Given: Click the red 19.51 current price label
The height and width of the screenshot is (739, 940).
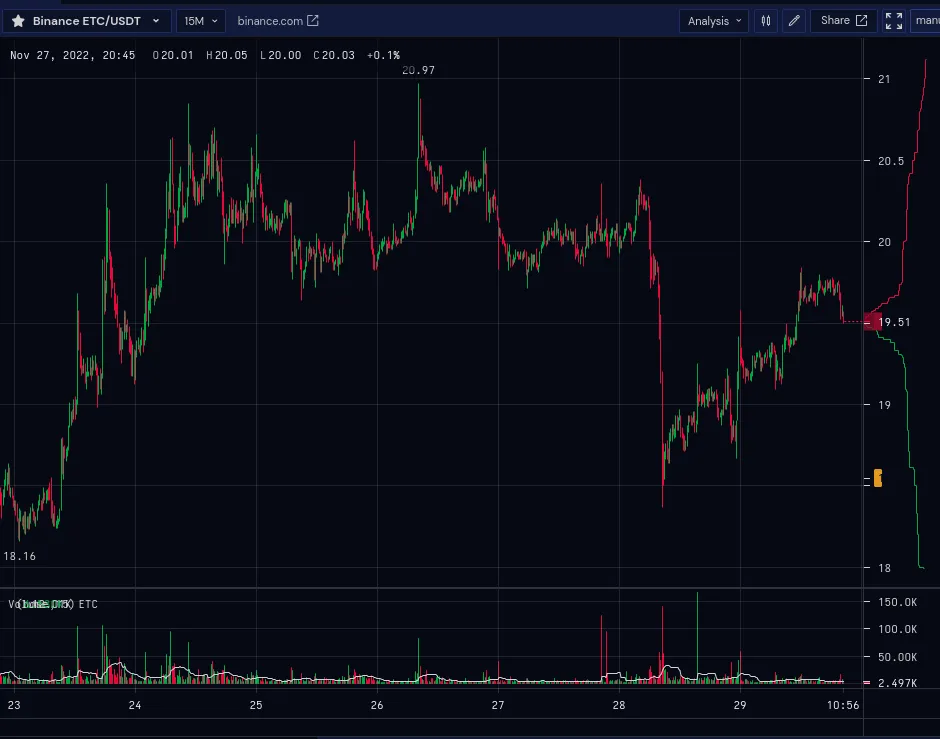Looking at the screenshot, I should coord(889,322).
